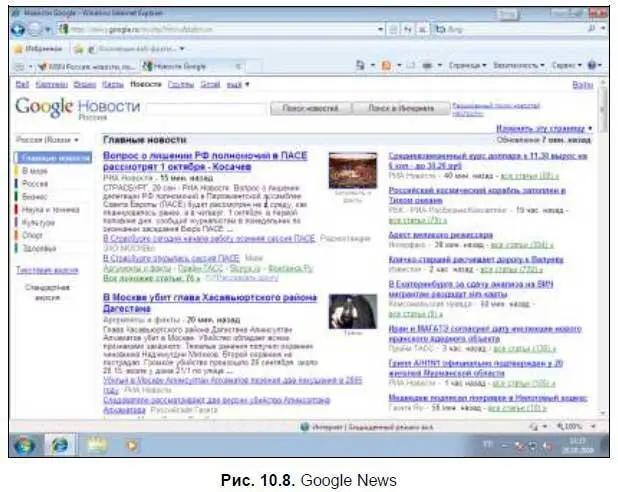This screenshot has width=618, height=492.
Task: Switch to the MSN Россия tab
Action: click(87, 67)
